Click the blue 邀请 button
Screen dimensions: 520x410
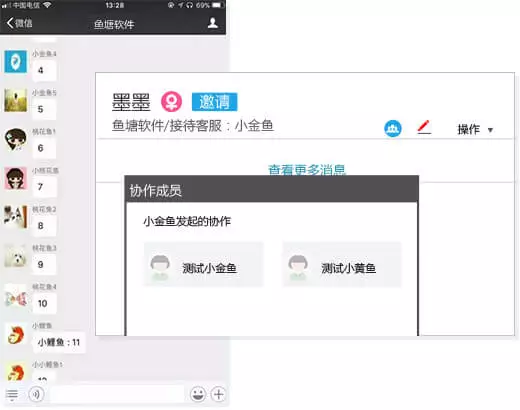click(214, 102)
